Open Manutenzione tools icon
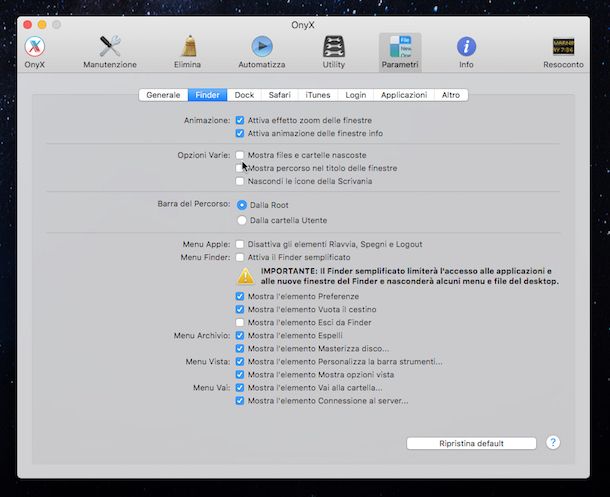Screen dimensions: 610x497 (110, 46)
